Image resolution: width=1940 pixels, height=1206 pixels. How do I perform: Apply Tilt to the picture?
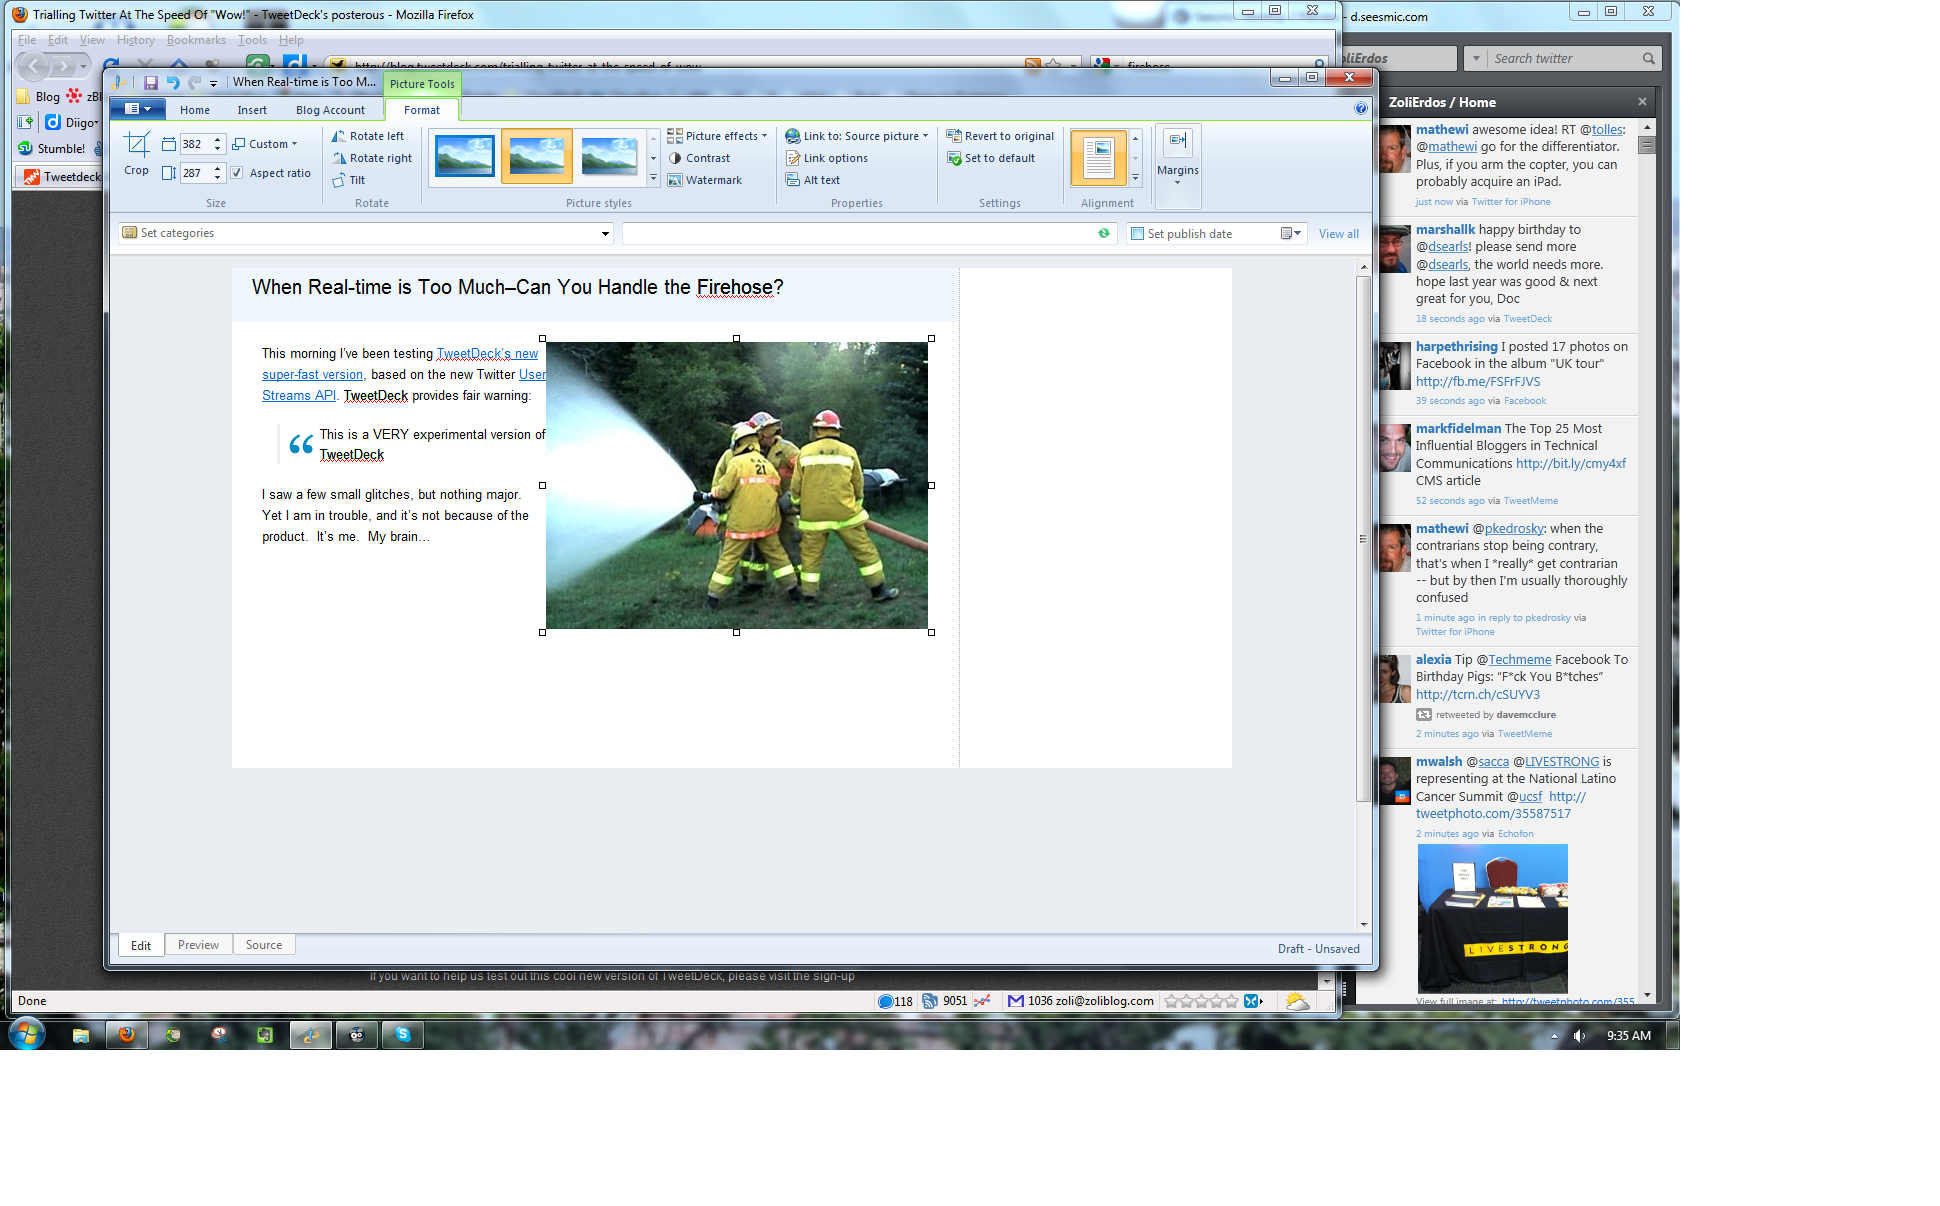click(349, 180)
